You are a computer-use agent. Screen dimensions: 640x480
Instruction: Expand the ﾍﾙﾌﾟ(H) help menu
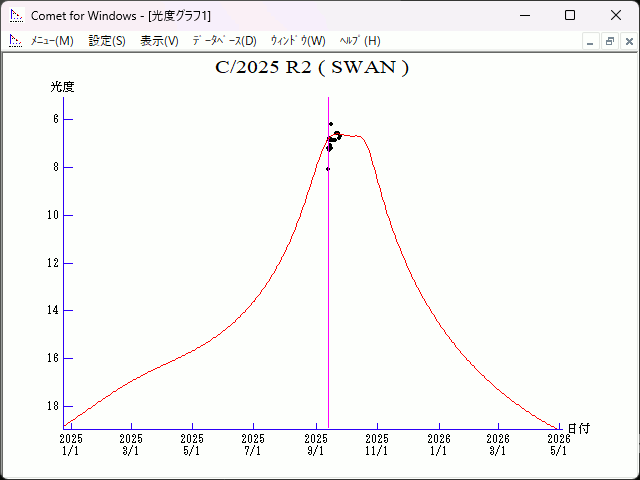pos(360,41)
